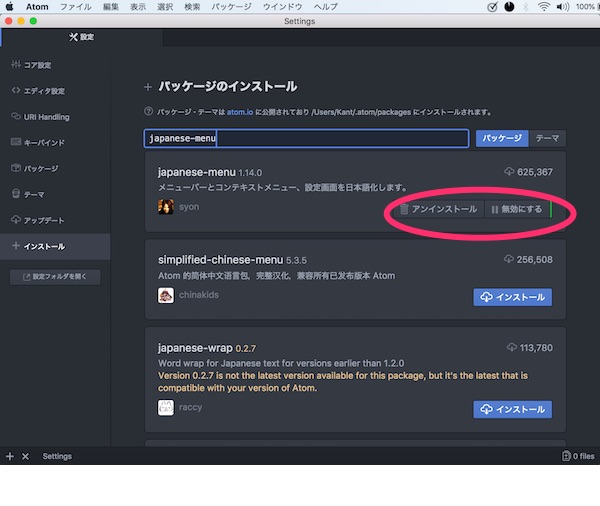Open the syon author link
Screen dimensions: 600x506
pyautogui.click(x=189, y=207)
